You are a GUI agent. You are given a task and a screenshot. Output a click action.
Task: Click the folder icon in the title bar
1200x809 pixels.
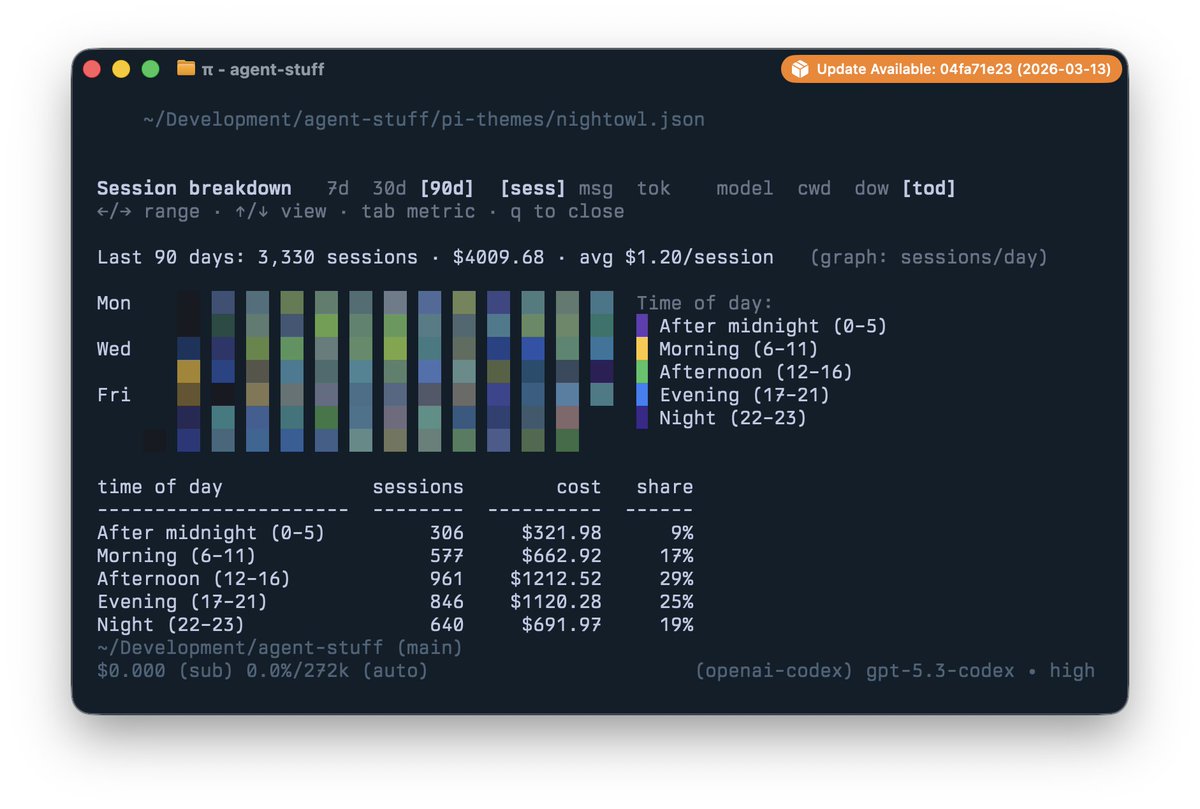(186, 69)
